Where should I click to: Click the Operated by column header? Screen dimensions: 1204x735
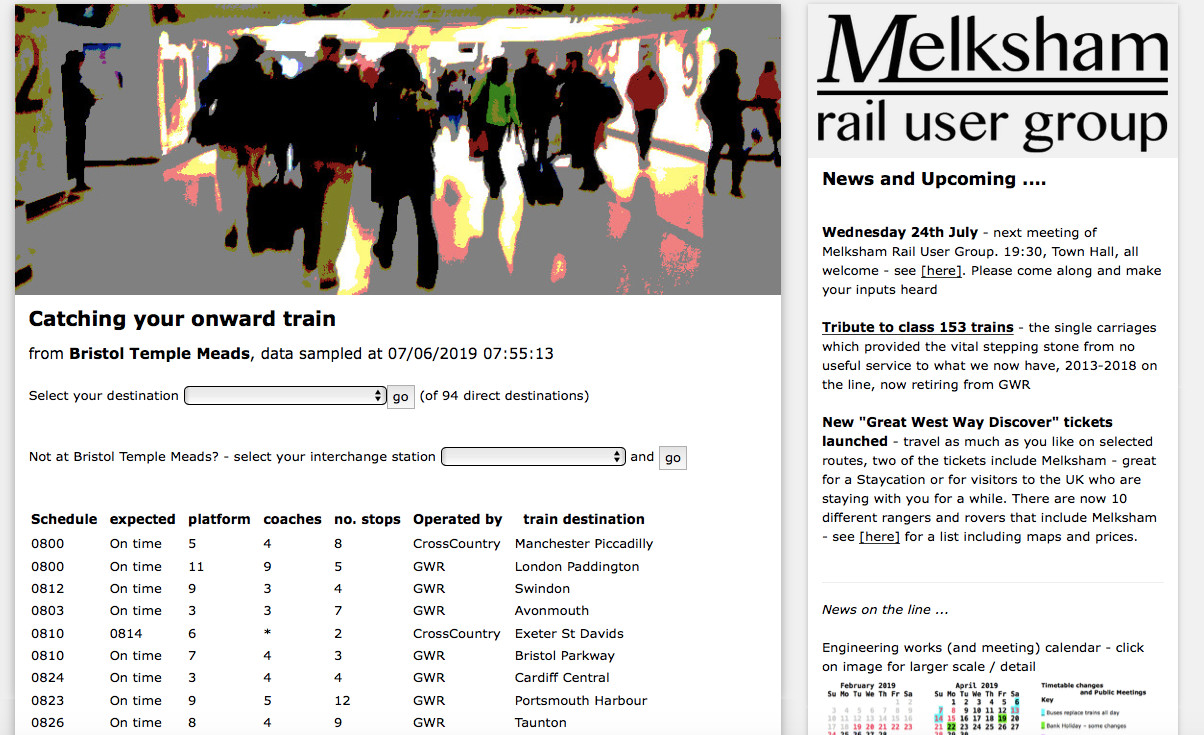(x=457, y=520)
